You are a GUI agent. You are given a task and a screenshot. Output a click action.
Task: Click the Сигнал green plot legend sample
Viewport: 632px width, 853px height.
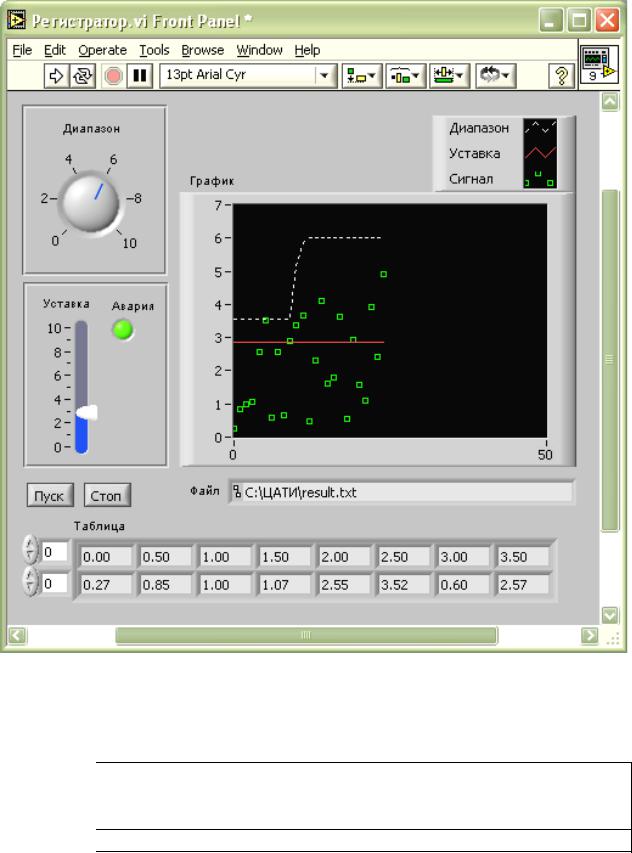pos(540,178)
